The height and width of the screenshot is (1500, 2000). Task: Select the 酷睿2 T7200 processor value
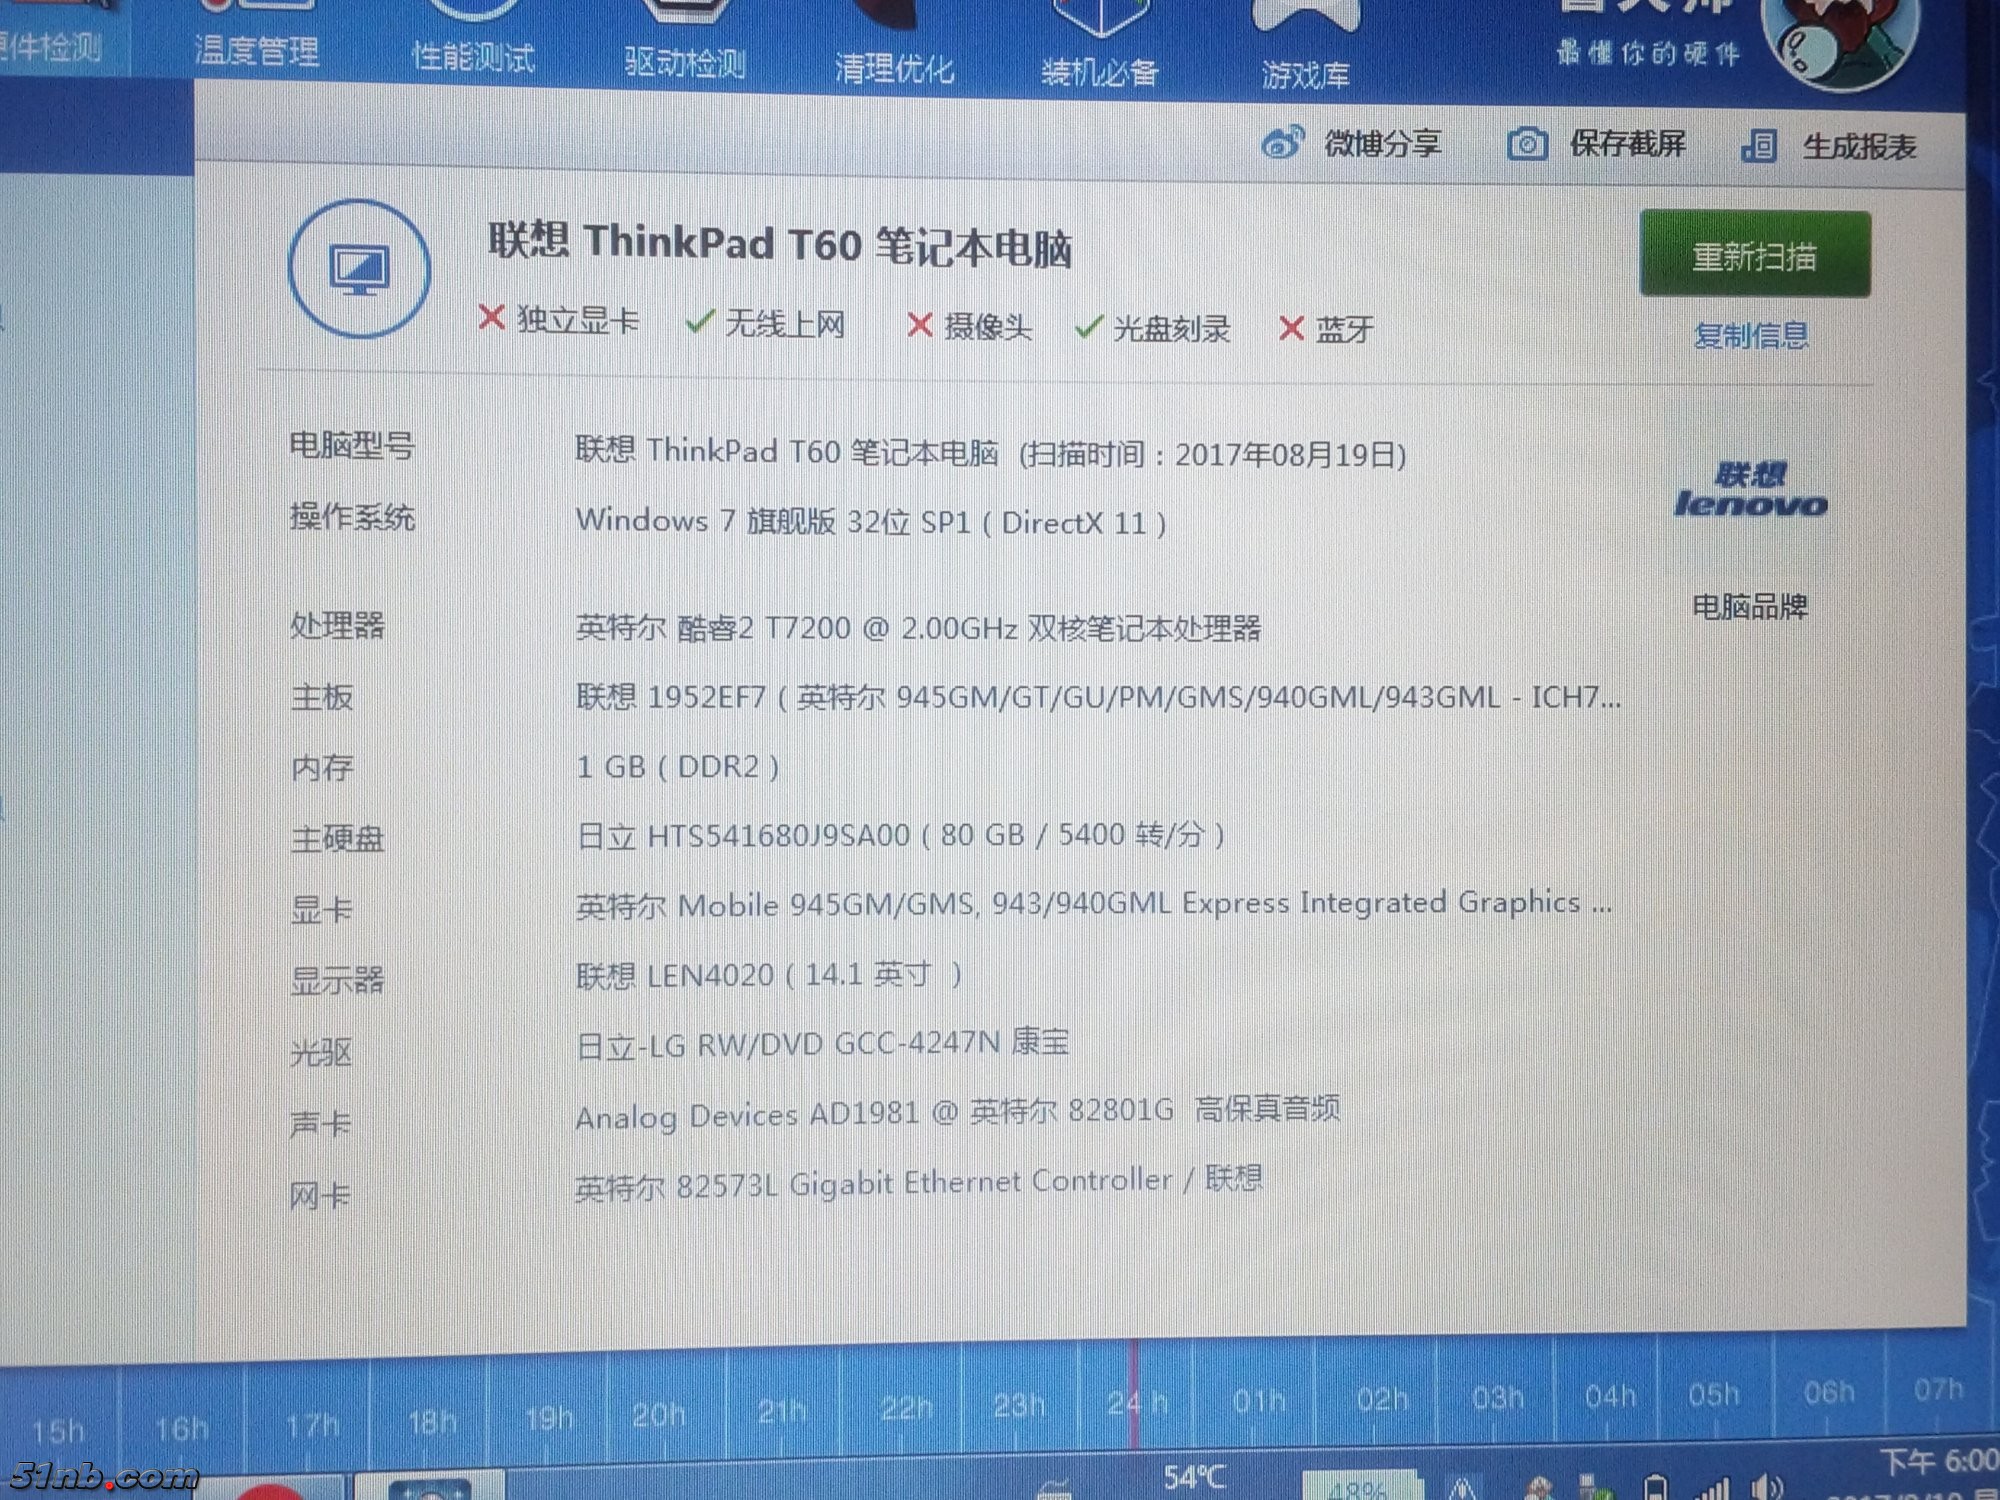coord(918,628)
